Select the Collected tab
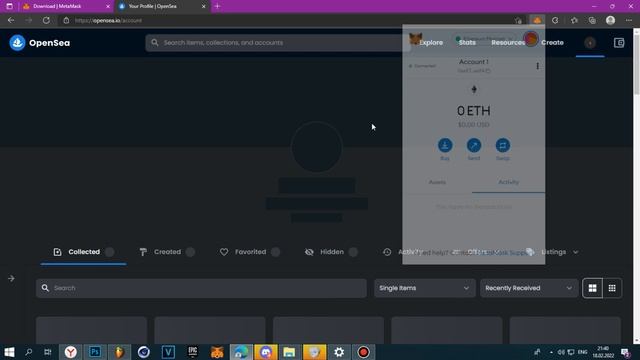This screenshot has height=360, width=640. coord(83,252)
